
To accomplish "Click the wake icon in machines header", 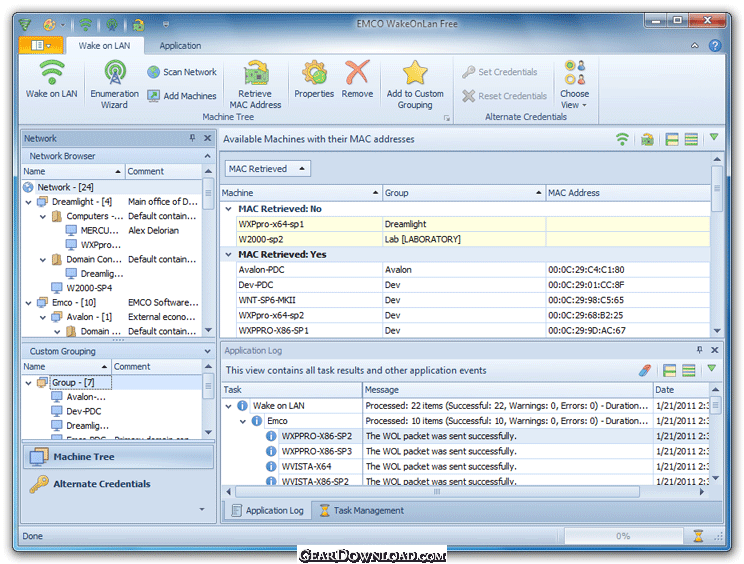I will pos(622,139).
